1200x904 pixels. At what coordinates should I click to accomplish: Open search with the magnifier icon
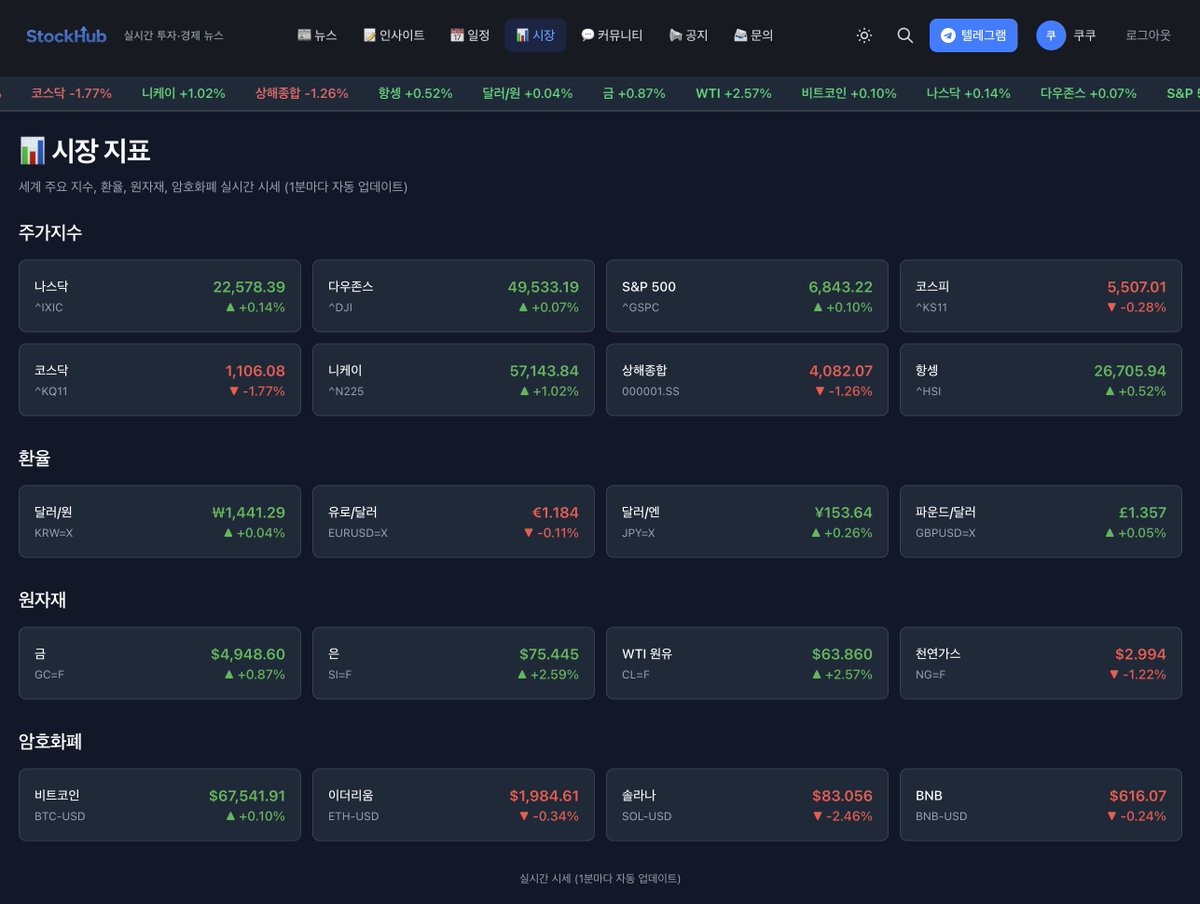pos(905,35)
